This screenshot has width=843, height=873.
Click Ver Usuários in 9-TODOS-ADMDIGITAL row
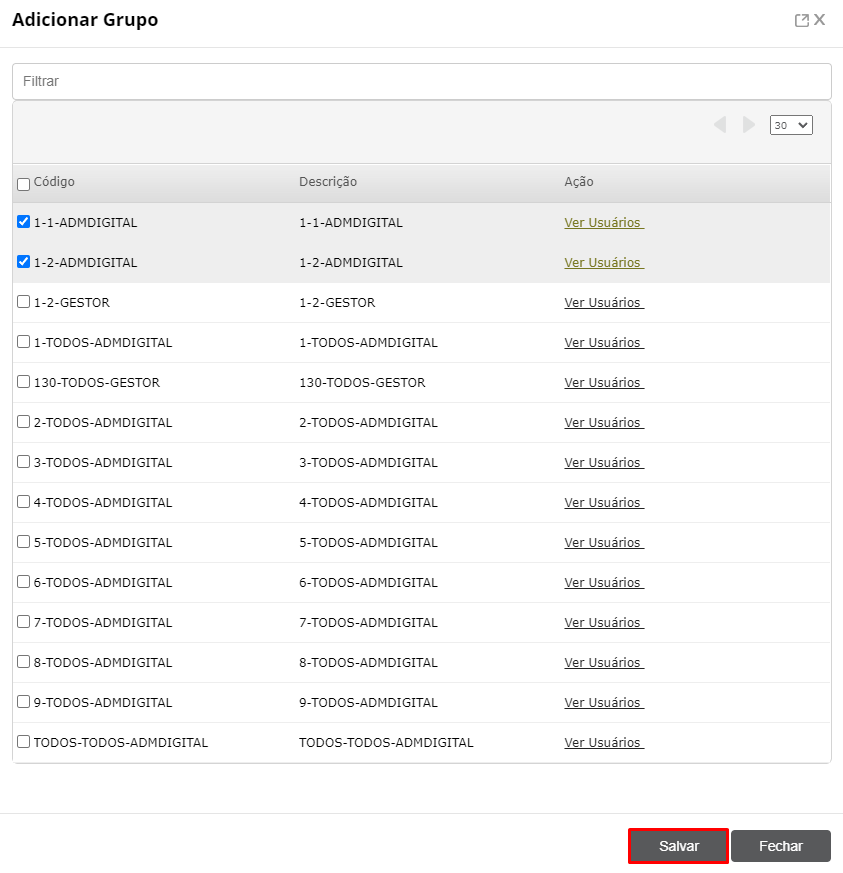coord(604,703)
